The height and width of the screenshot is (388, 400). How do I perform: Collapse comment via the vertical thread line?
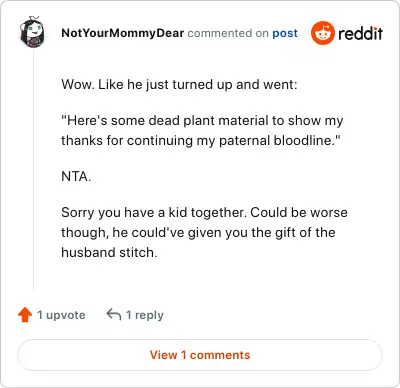33,170
